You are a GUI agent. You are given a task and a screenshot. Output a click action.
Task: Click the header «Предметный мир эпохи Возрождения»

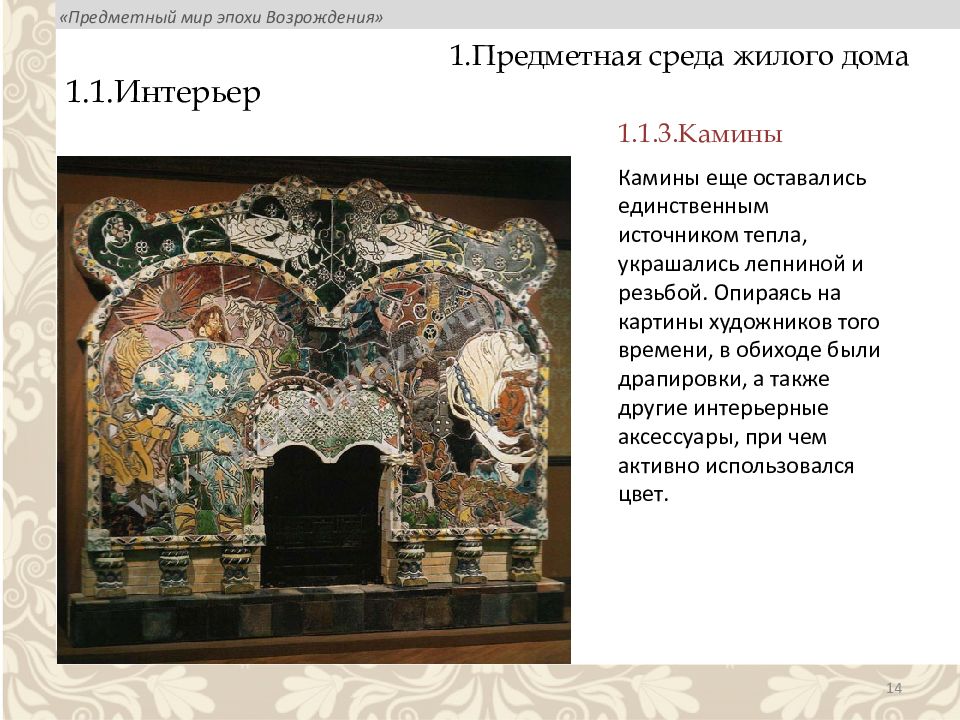221,17
